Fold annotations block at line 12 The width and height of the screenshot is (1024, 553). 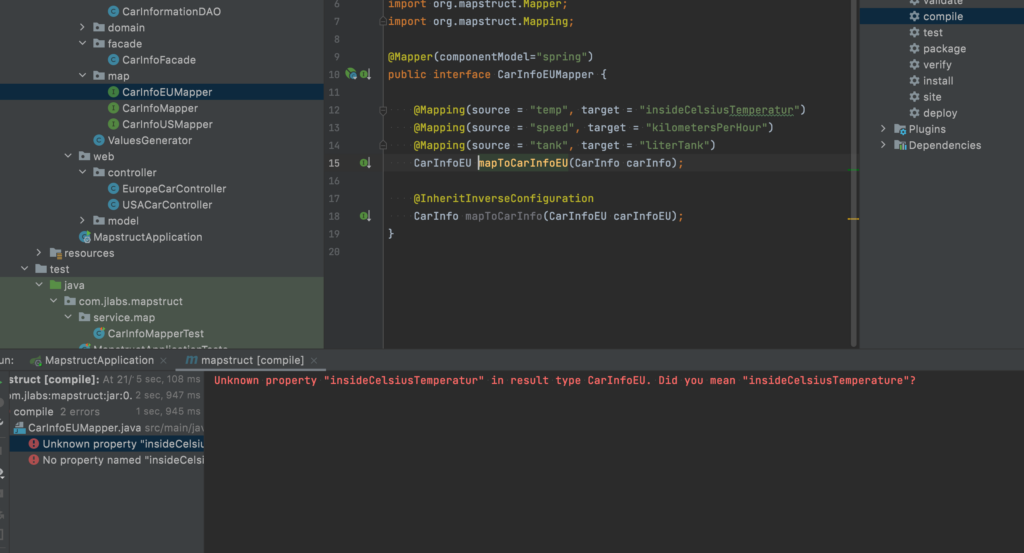(383, 110)
